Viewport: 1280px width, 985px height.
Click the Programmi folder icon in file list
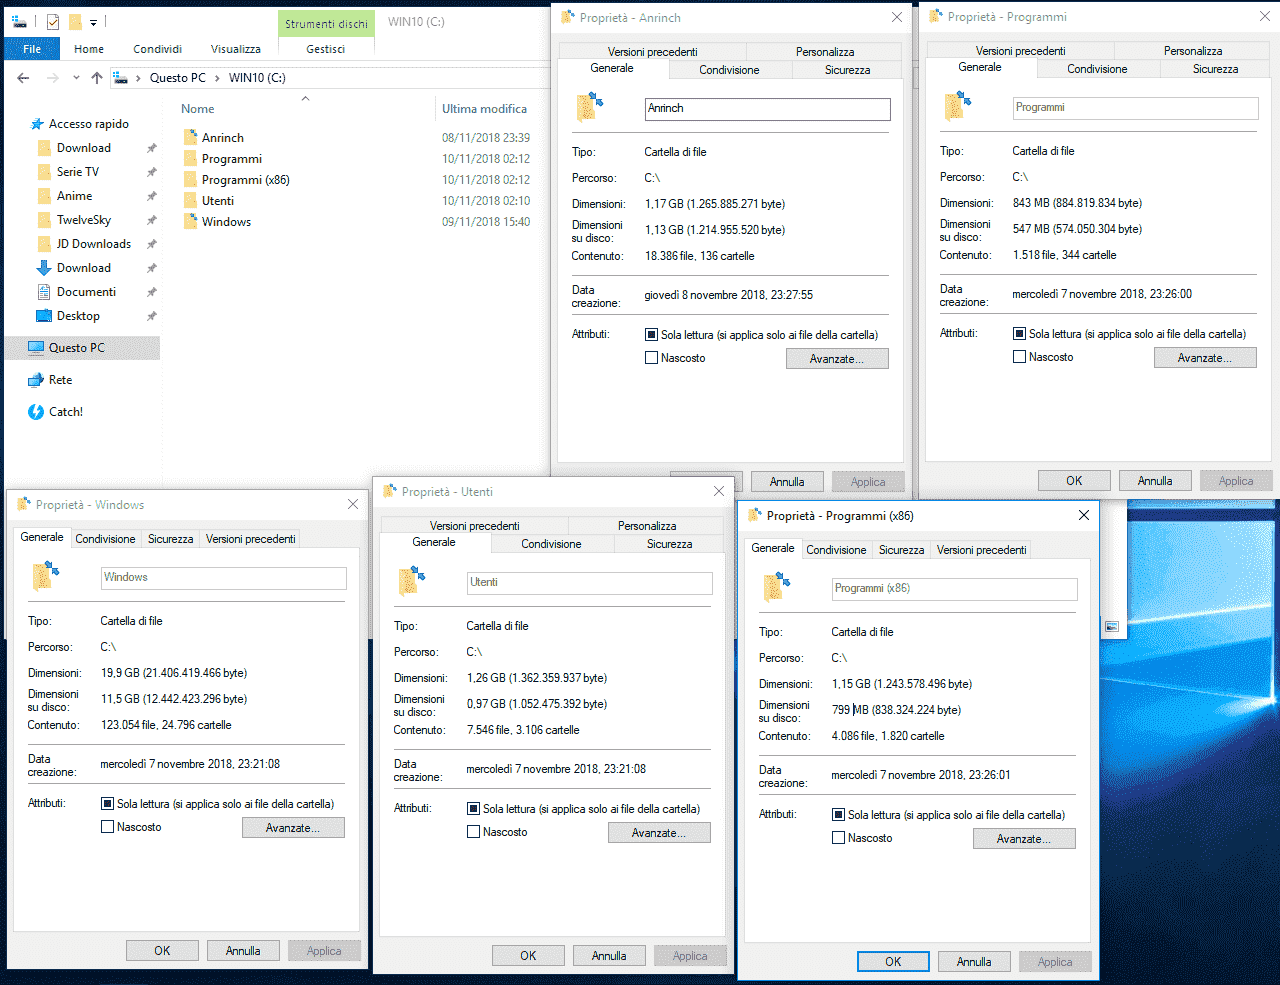[190, 158]
